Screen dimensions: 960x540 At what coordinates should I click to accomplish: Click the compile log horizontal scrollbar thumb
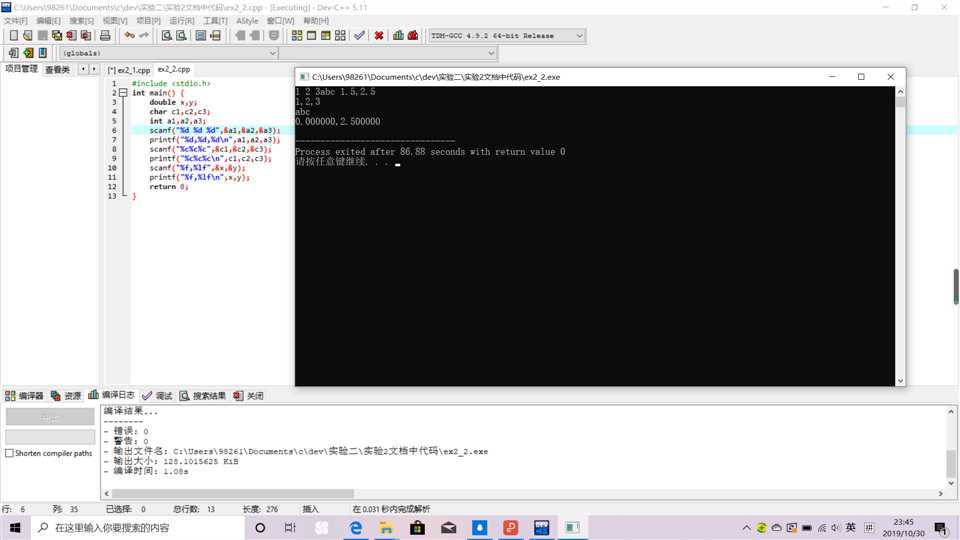[233, 493]
